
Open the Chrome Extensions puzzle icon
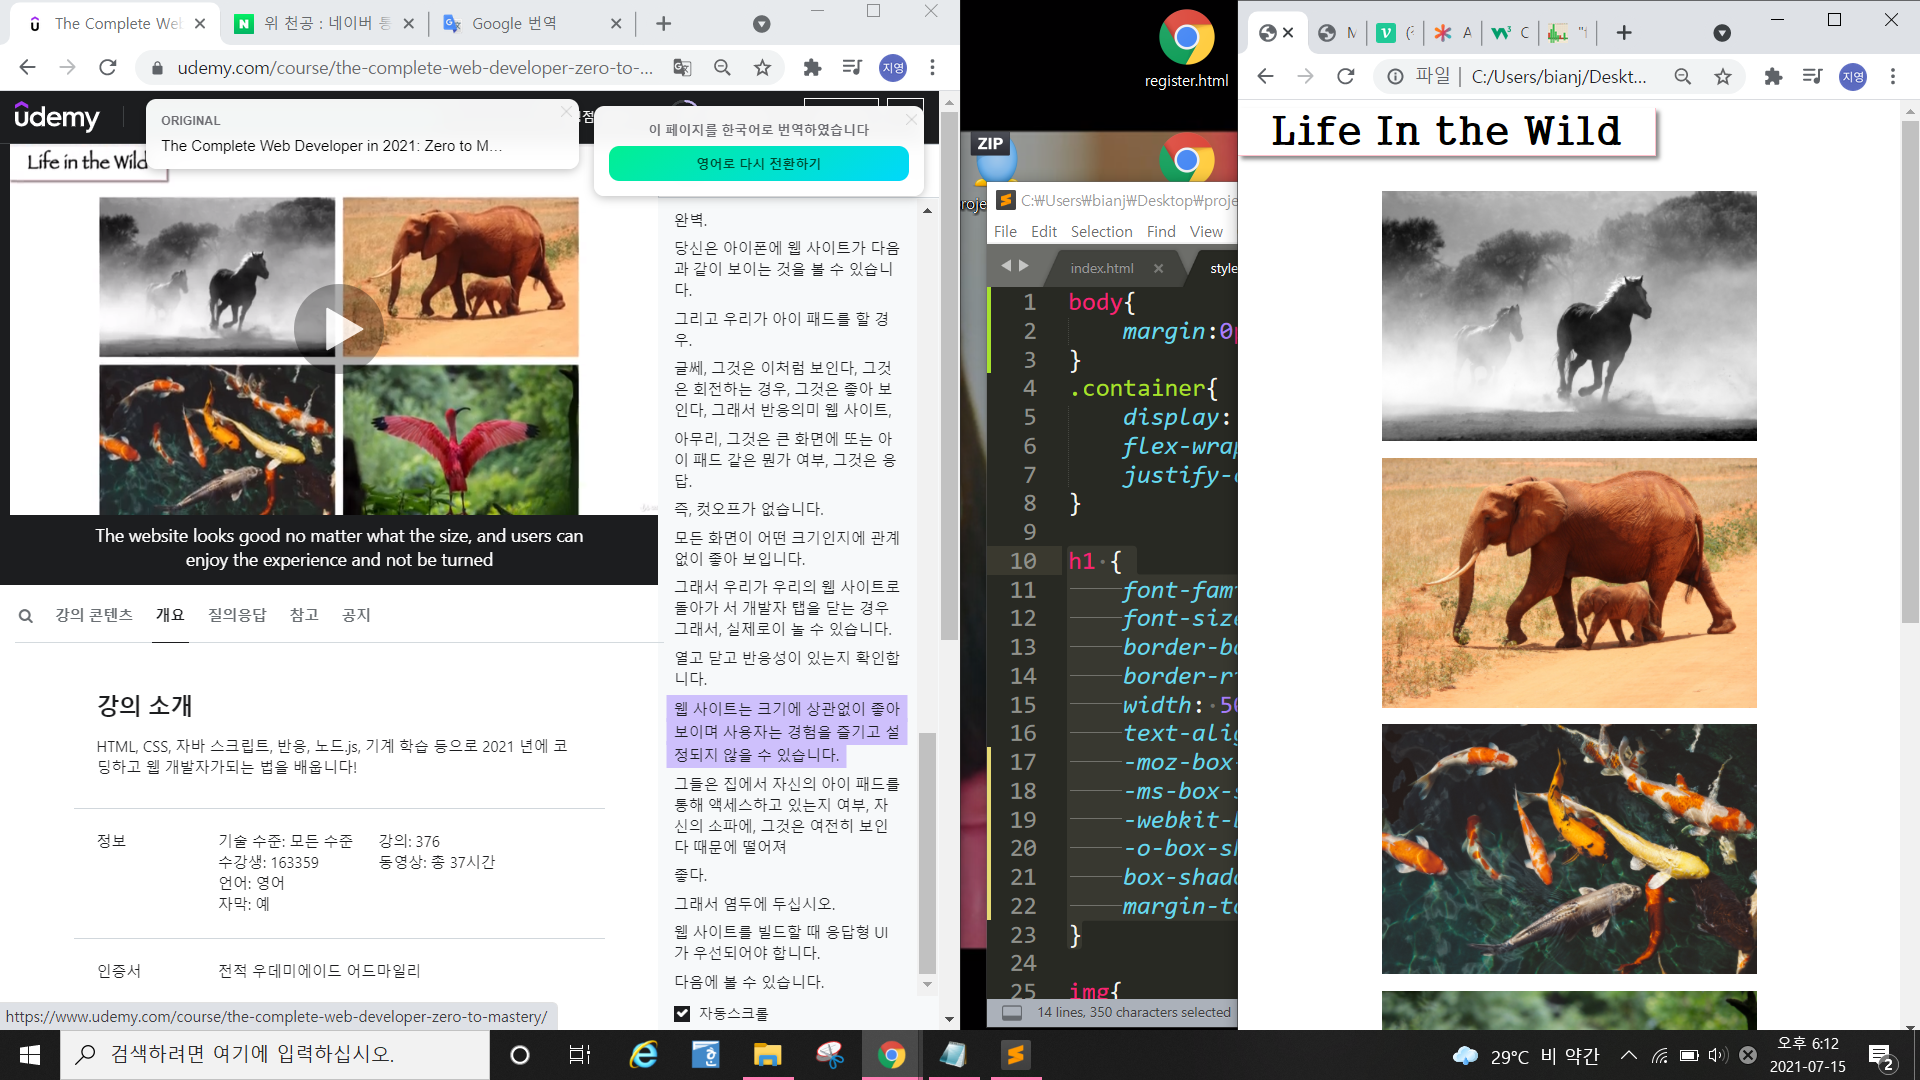pos(812,68)
